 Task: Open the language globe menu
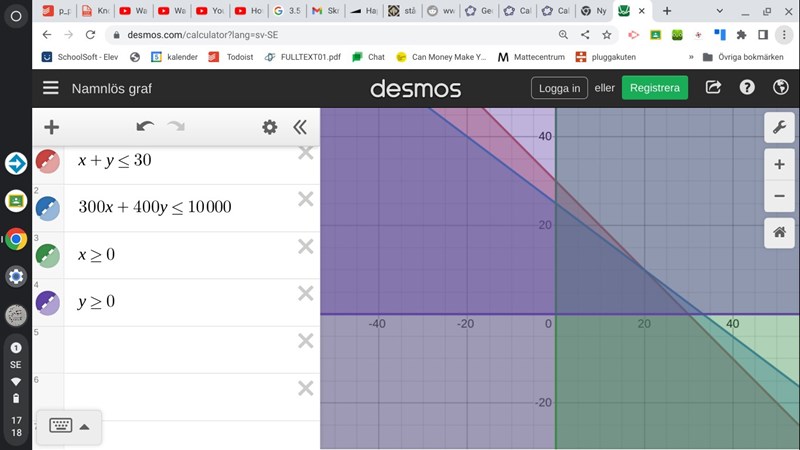780,88
